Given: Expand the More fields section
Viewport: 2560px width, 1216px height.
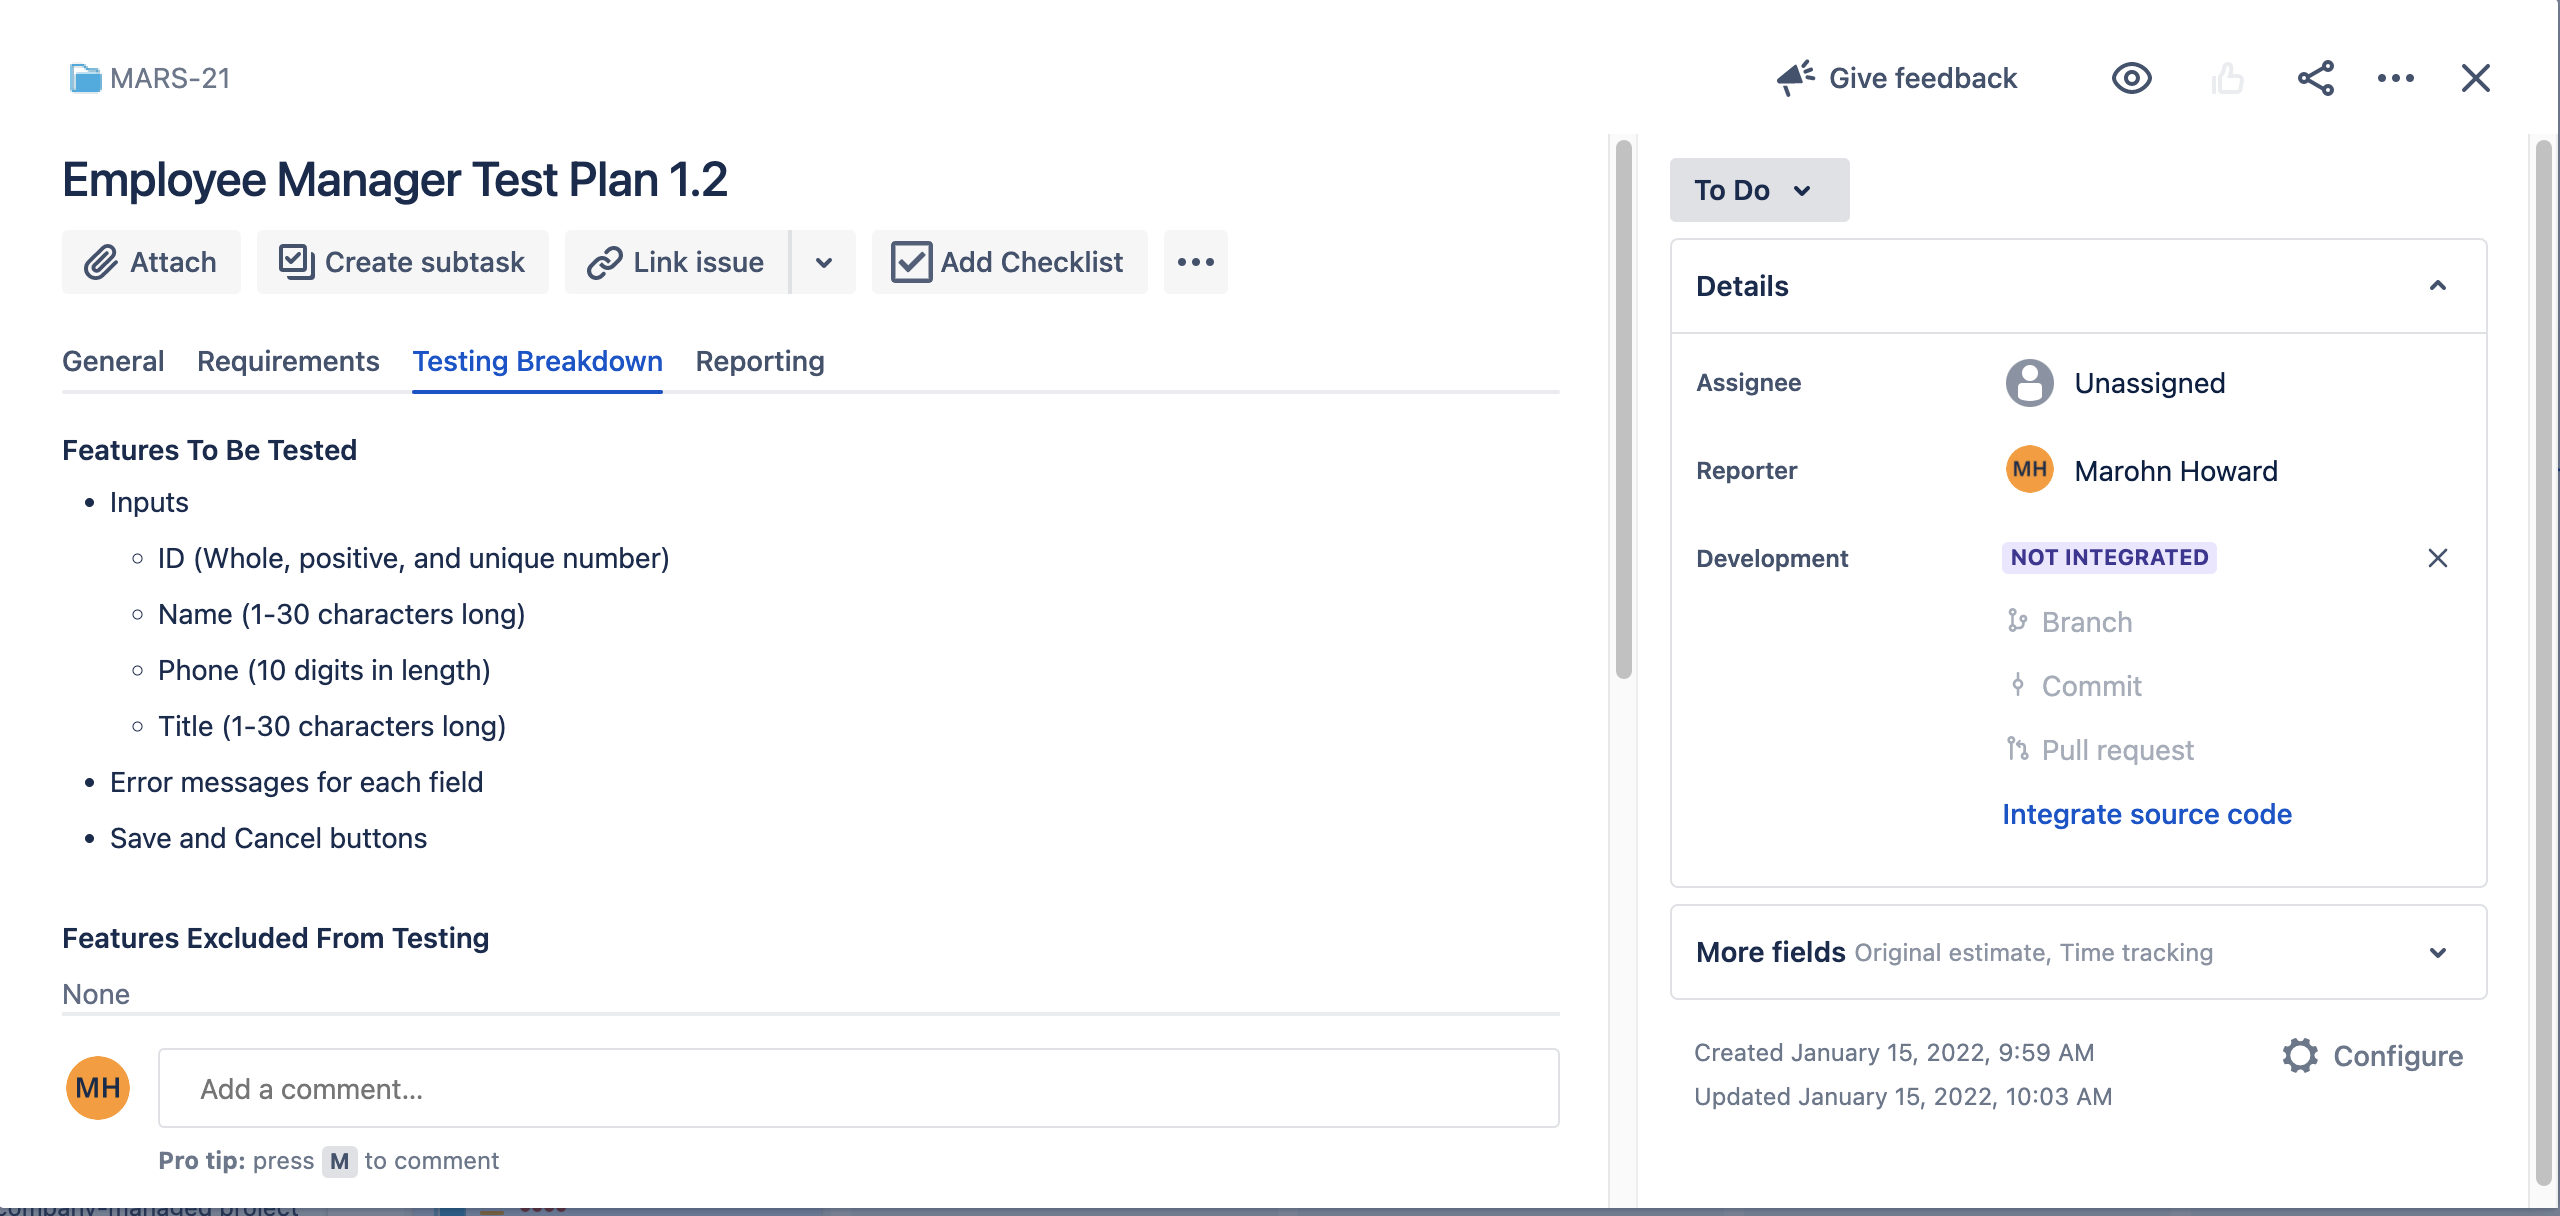Looking at the screenshot, I should (2440, 952).
